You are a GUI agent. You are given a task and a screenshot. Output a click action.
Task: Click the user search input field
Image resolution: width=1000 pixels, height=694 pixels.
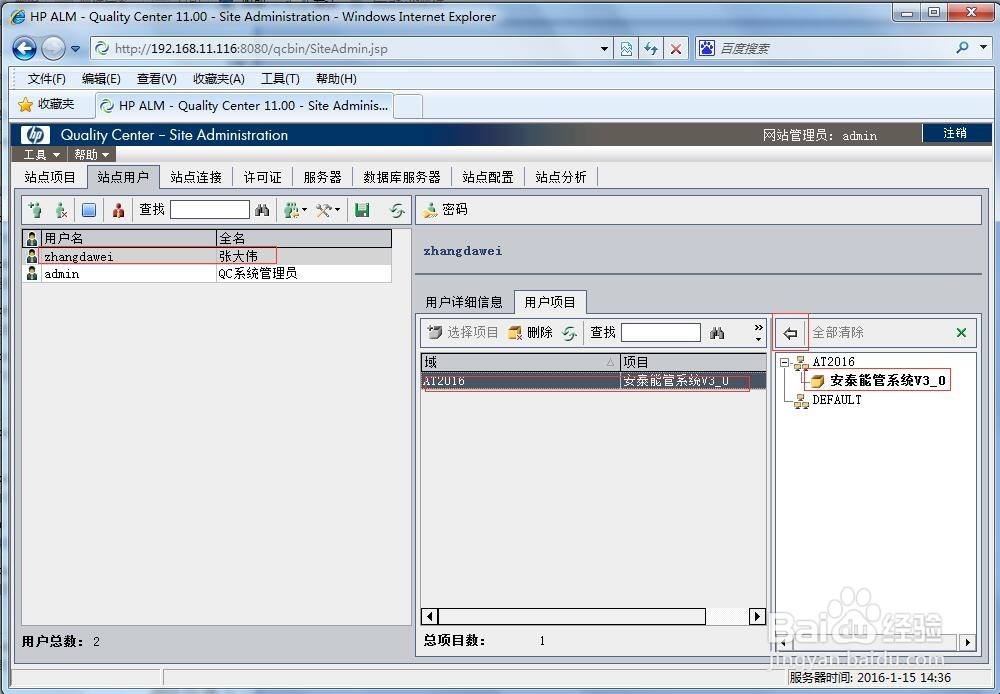pos(210,210)
